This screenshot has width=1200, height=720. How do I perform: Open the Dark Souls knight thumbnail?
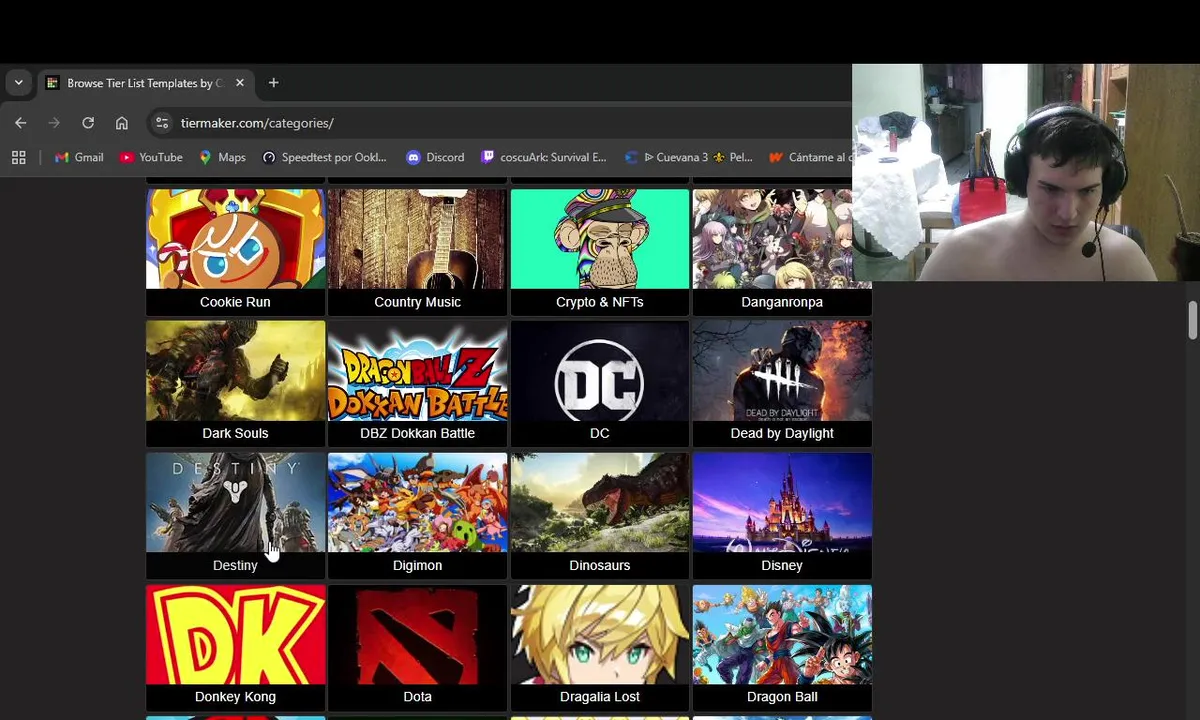[x=235, y=370]
